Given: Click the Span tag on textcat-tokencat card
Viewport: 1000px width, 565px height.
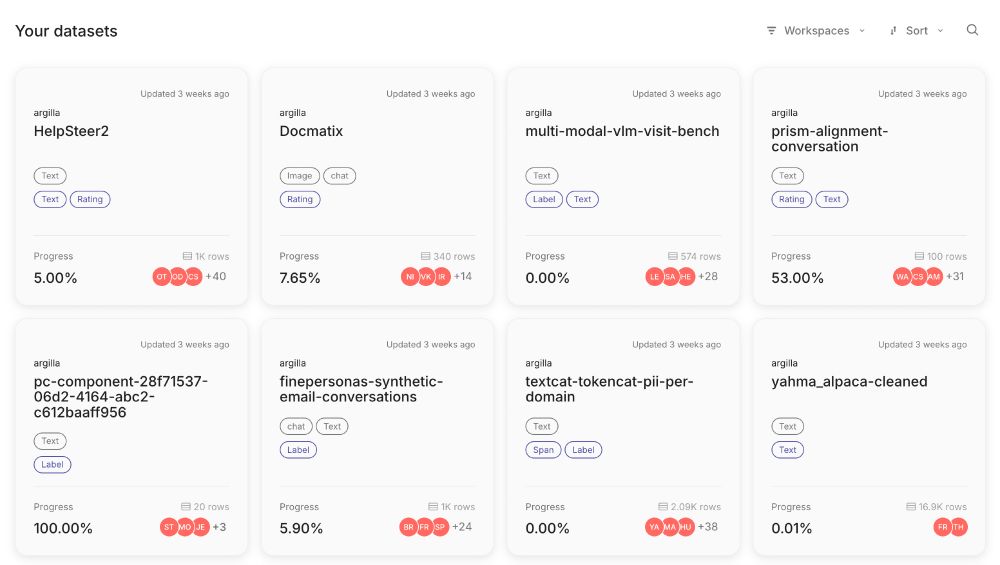Looking at the screenshot, I should [x=543, y=450].
